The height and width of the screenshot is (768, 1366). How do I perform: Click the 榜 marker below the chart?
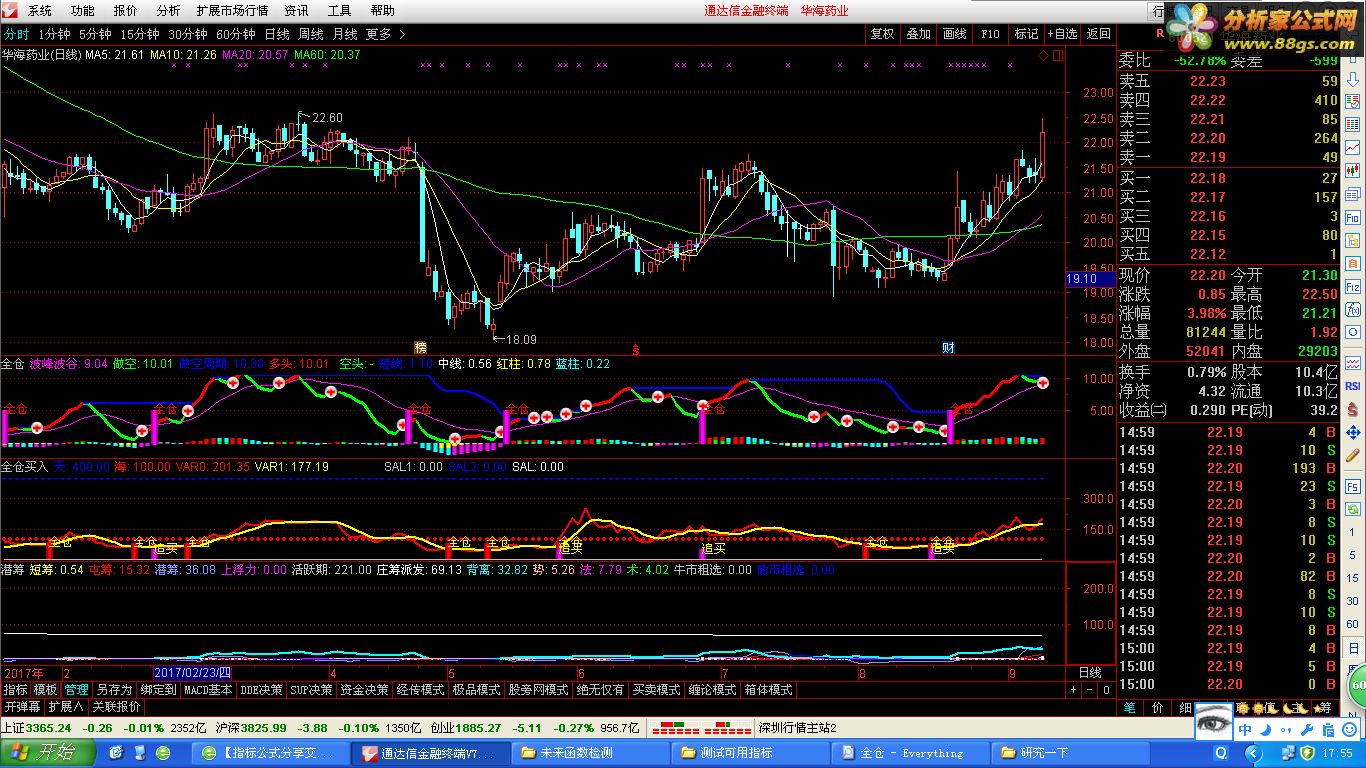(x=421, y=348)
